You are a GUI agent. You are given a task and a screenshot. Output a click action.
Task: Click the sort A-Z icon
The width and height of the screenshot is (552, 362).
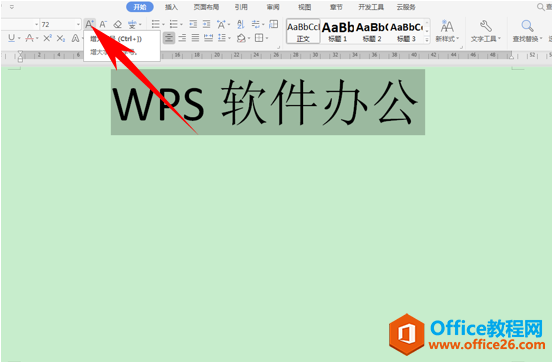click(240, 24)
